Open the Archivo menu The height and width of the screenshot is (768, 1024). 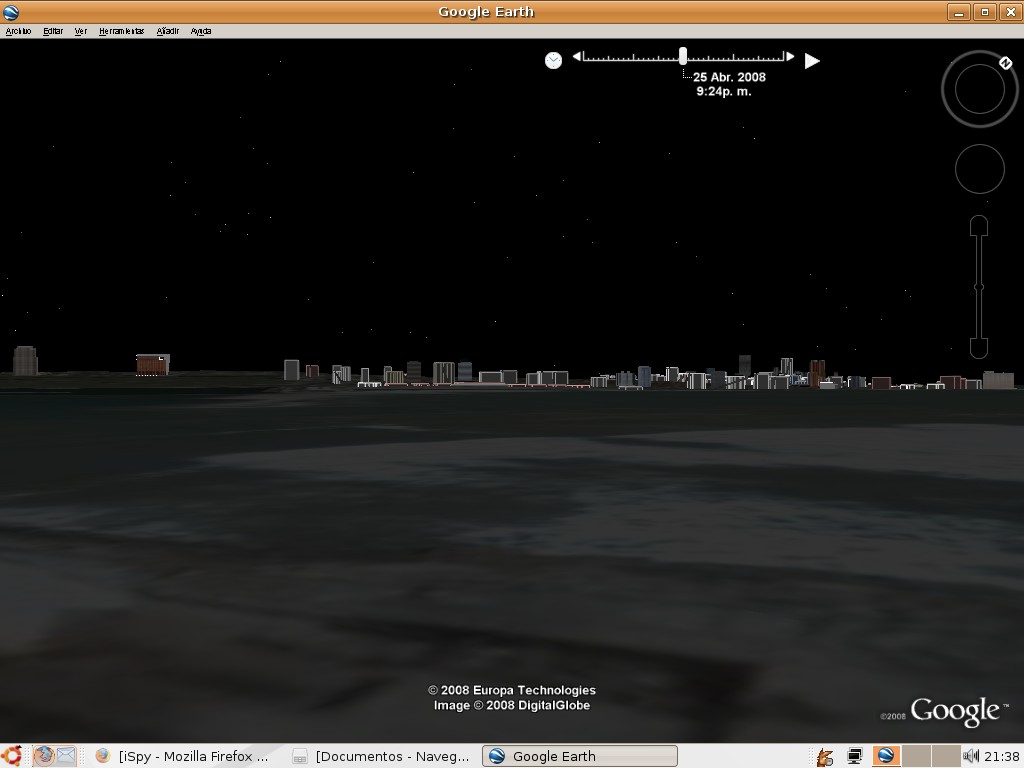18,31
